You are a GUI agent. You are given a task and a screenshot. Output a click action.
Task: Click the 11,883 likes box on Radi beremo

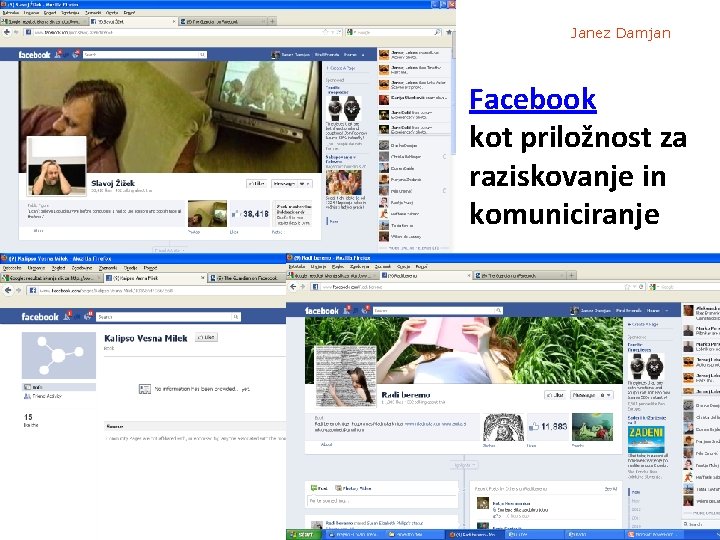tap(548, 427)
